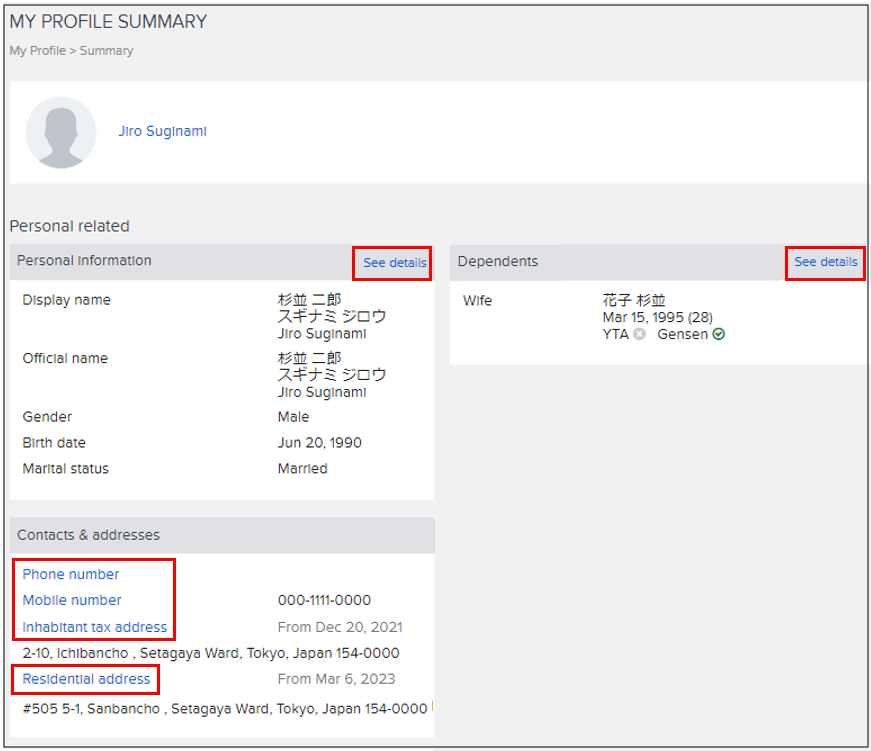Click My Profile in the breadcrumb
The image size is (871, 751).
[x=37, y=50]
